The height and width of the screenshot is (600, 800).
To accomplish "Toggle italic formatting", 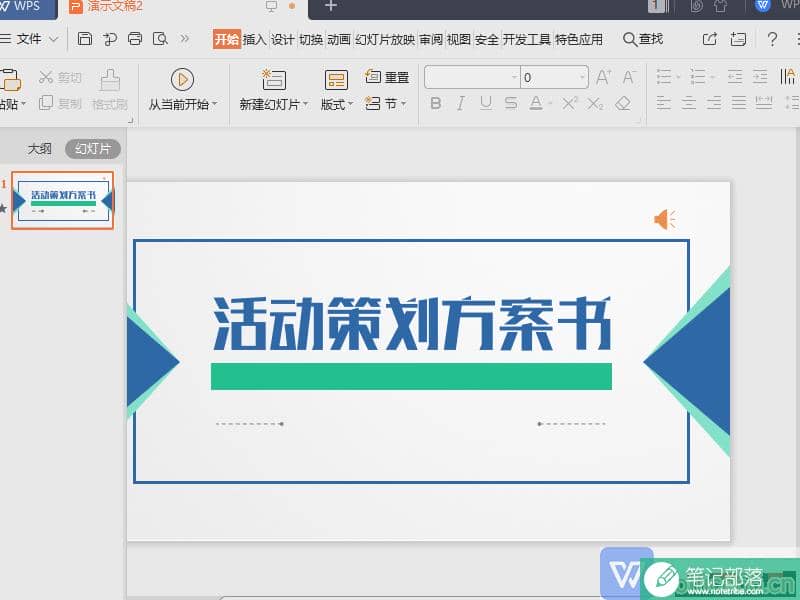I will (x=461, y=104).
